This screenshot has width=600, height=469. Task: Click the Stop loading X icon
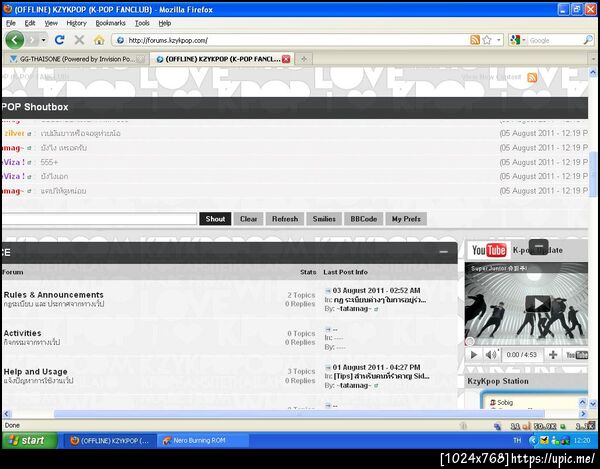click(79, 40)
